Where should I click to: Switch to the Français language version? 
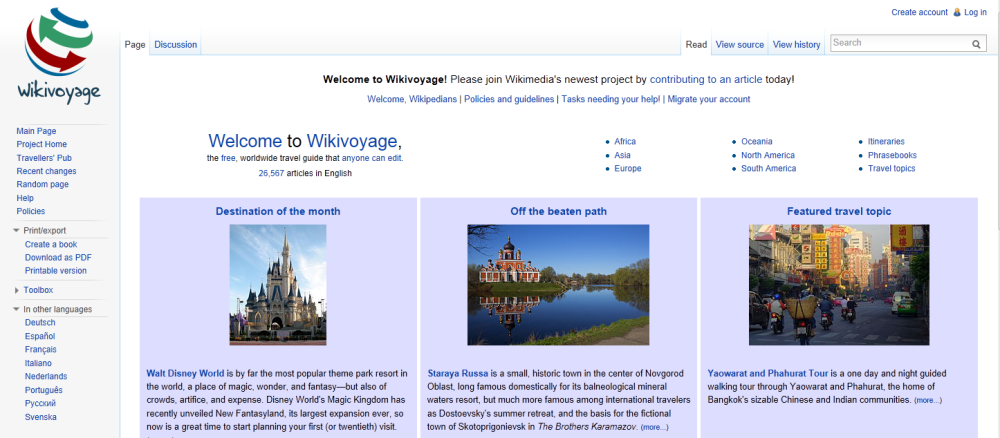pyautogui.click(x=41, y=349)
